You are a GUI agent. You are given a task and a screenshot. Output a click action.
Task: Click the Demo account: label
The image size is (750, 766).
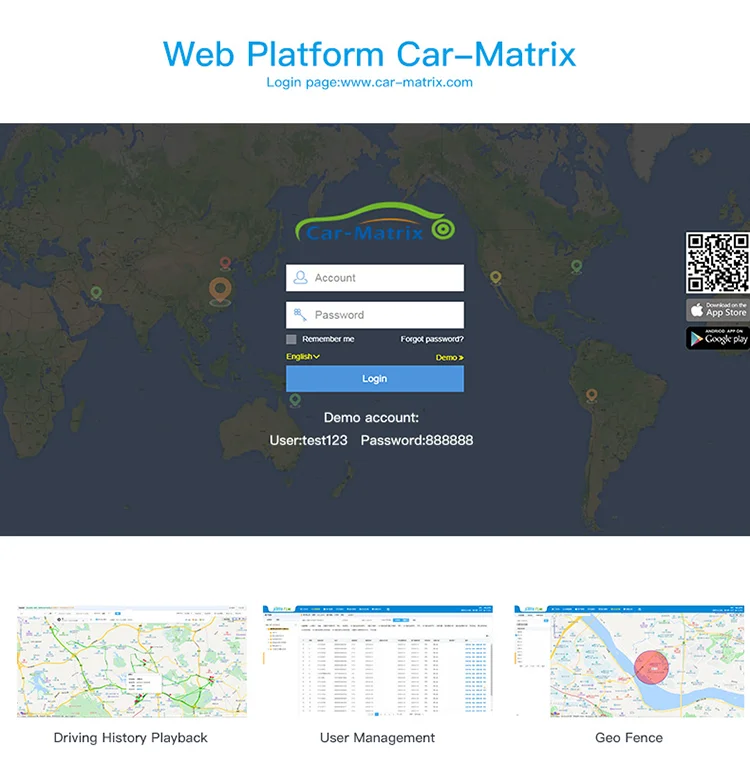[x=371, y=418]
